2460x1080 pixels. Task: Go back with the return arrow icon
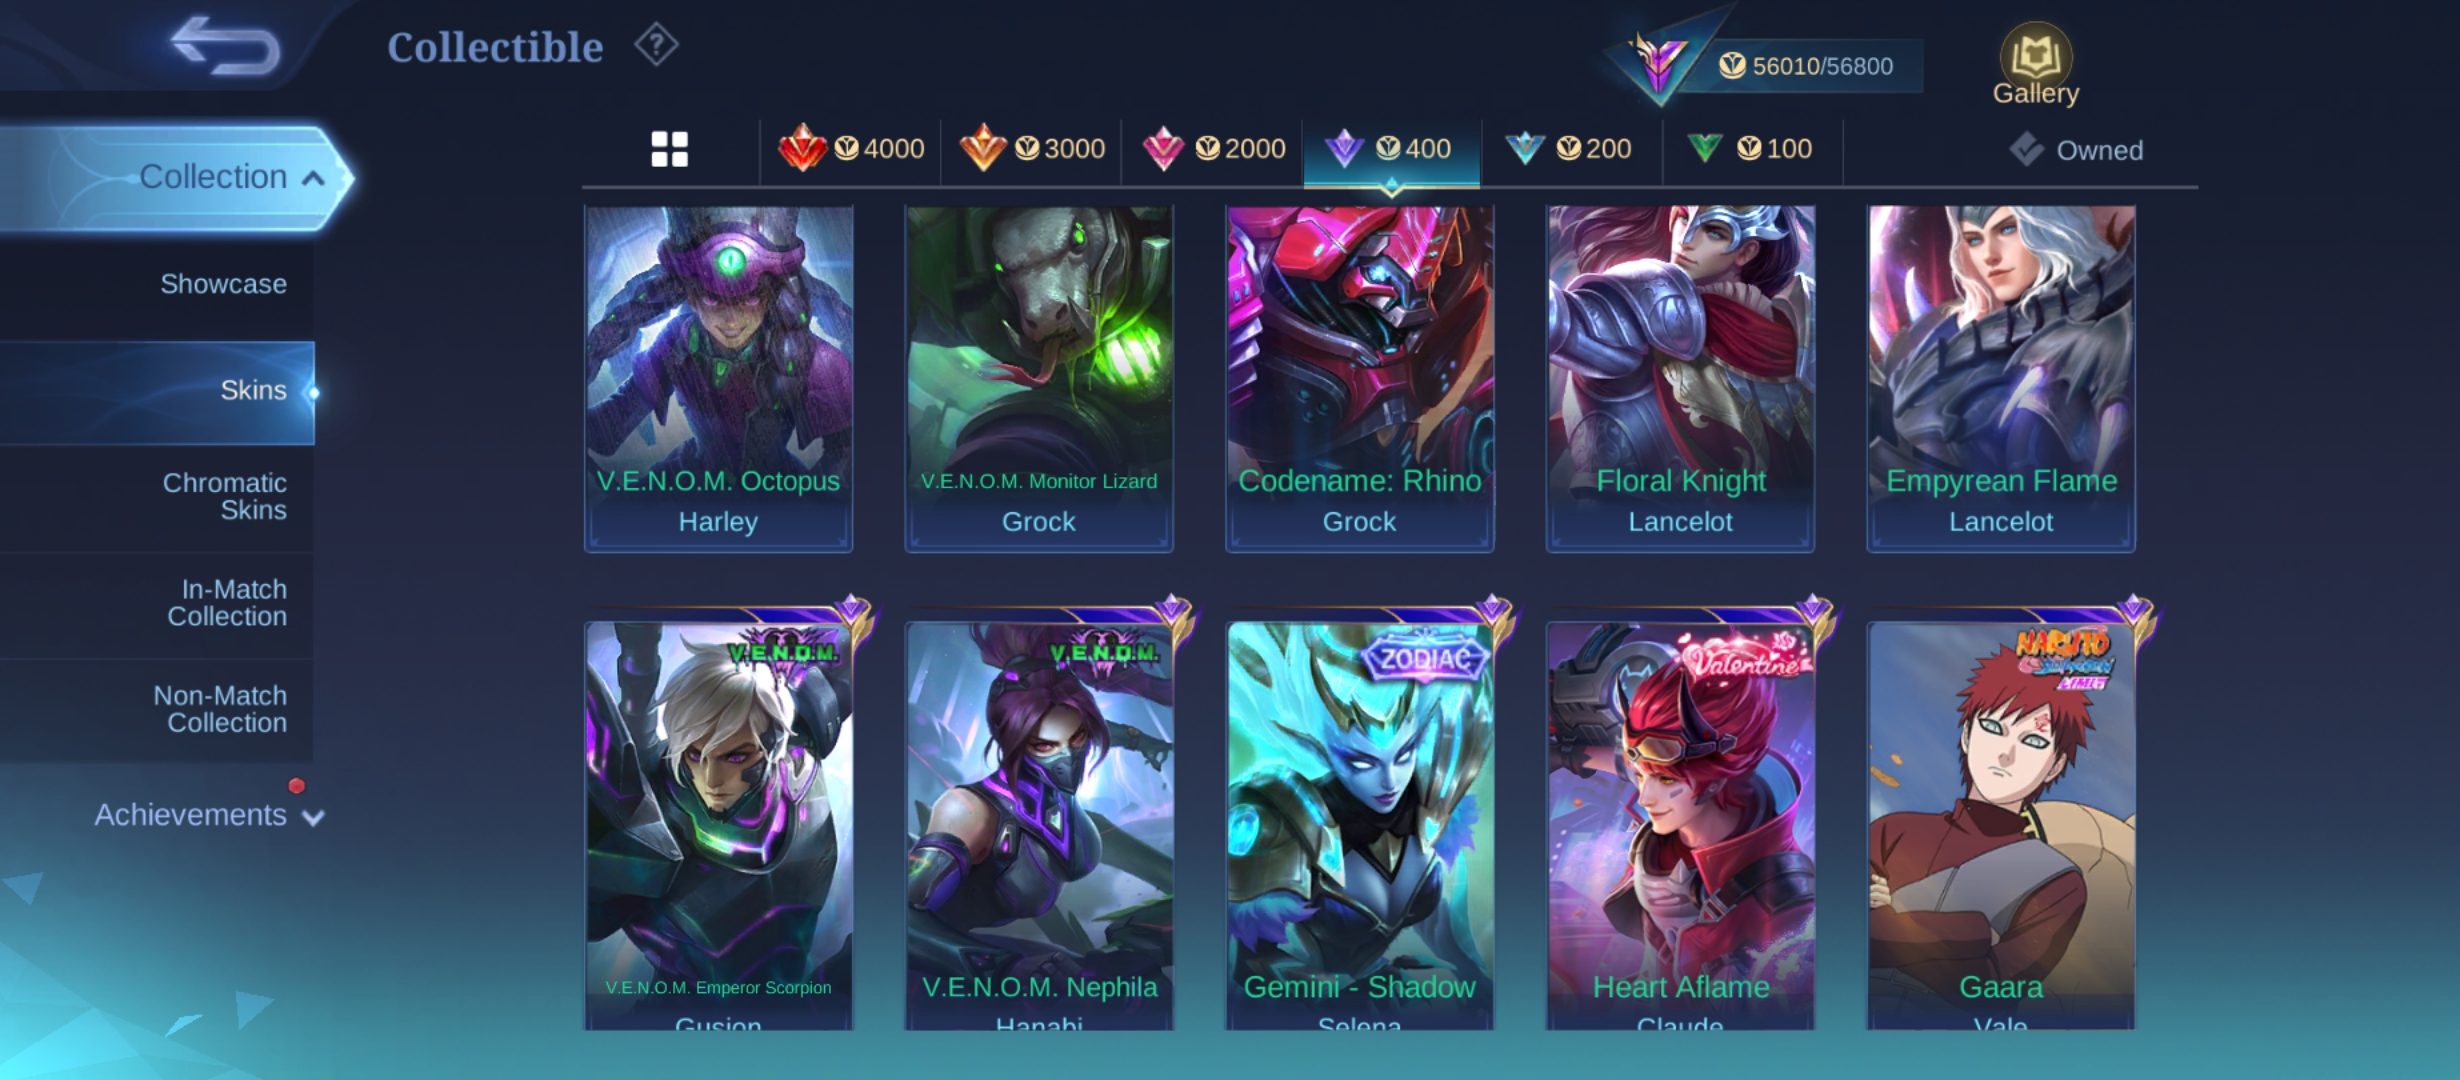click(225, 46)
